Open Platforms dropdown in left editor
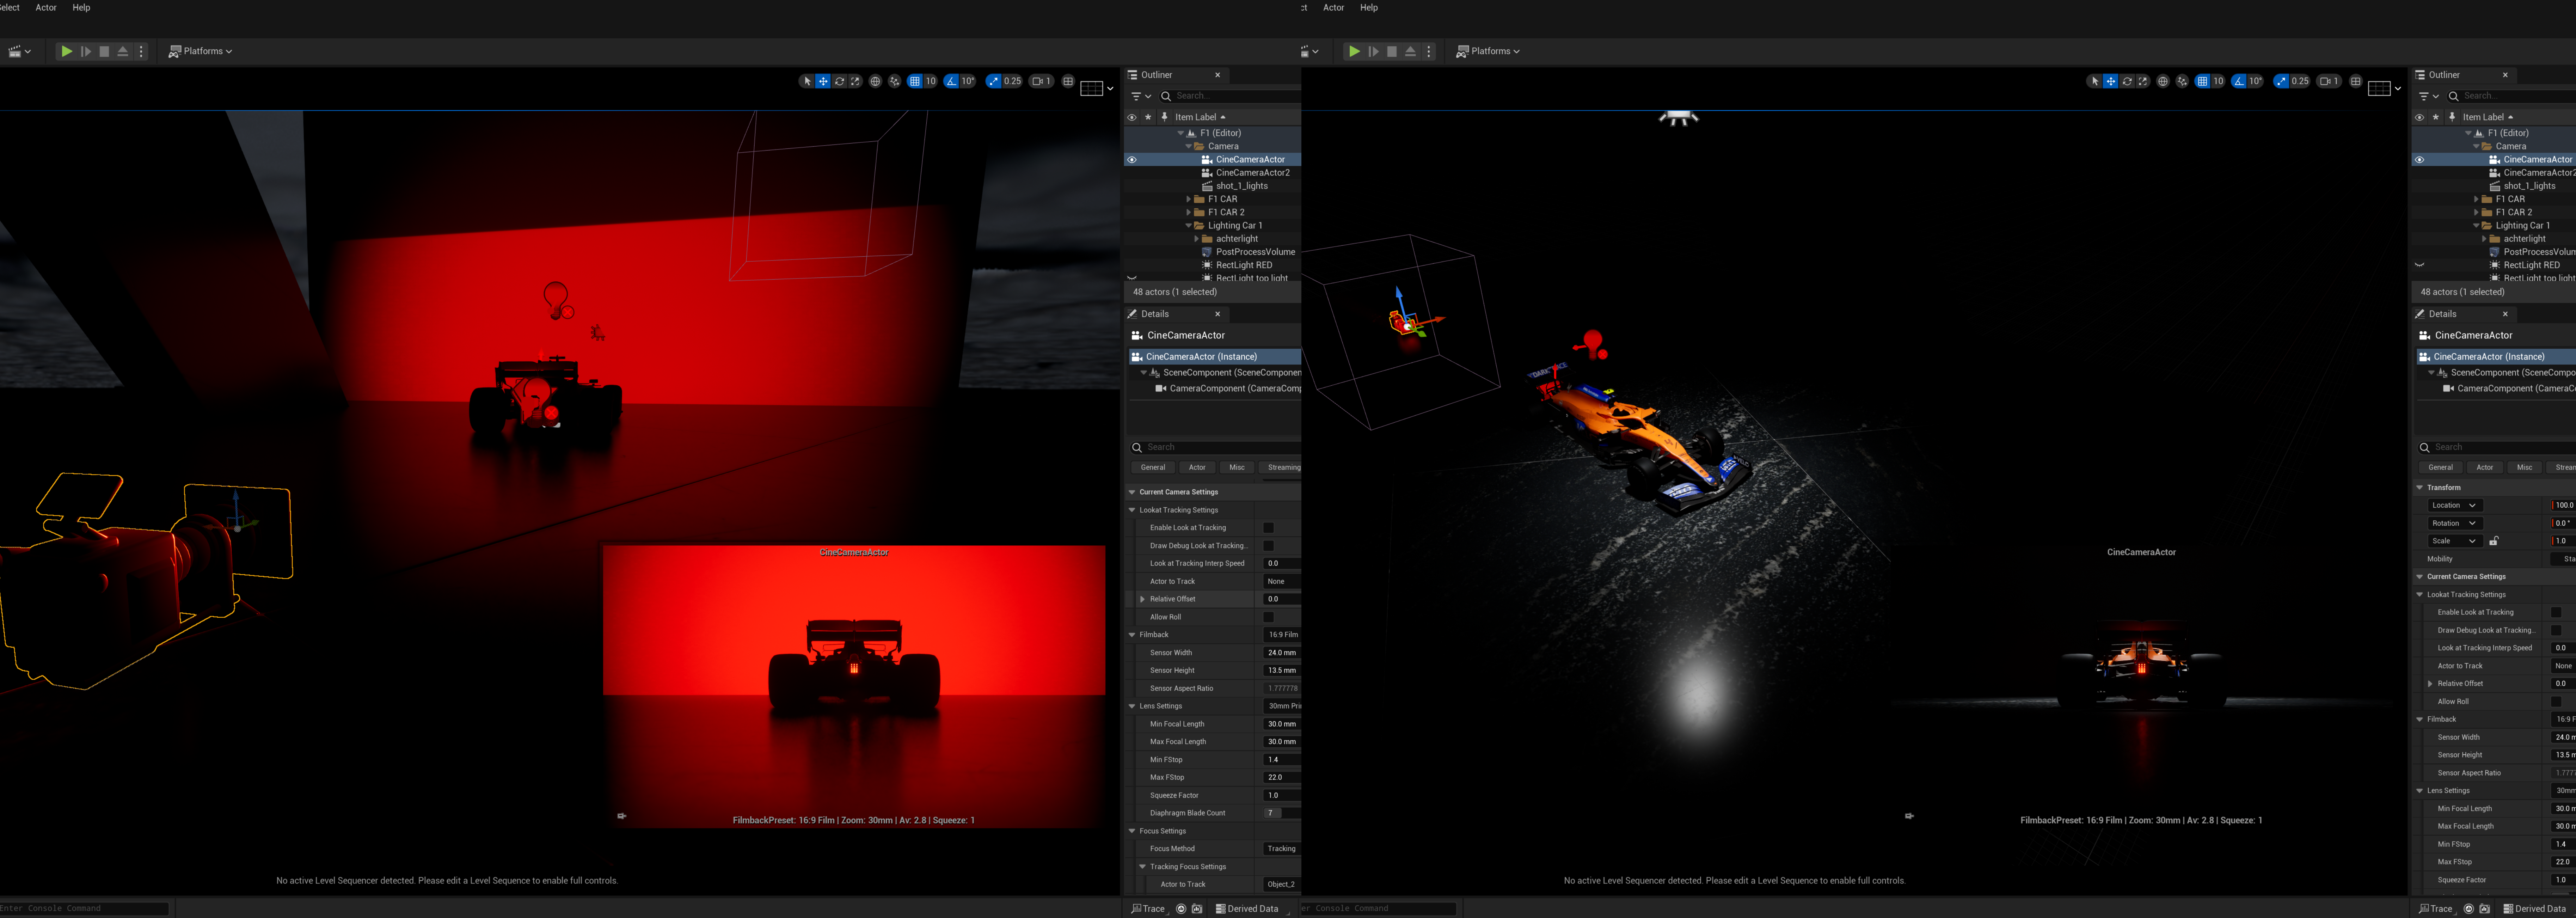This screenshot has width=2576, height=918. click(x=200, y=51)
